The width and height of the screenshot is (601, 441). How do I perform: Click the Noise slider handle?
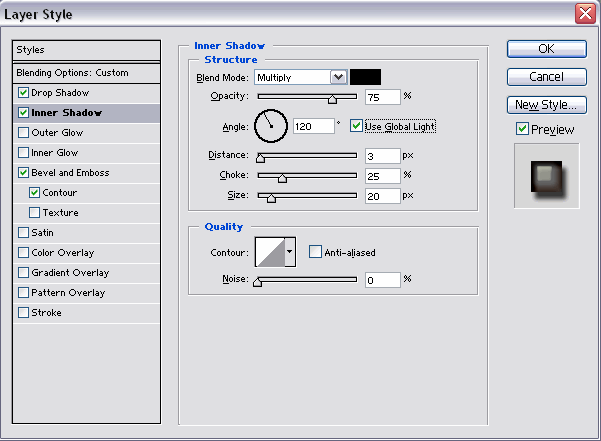pyautogui.click(x=258, y=282)
